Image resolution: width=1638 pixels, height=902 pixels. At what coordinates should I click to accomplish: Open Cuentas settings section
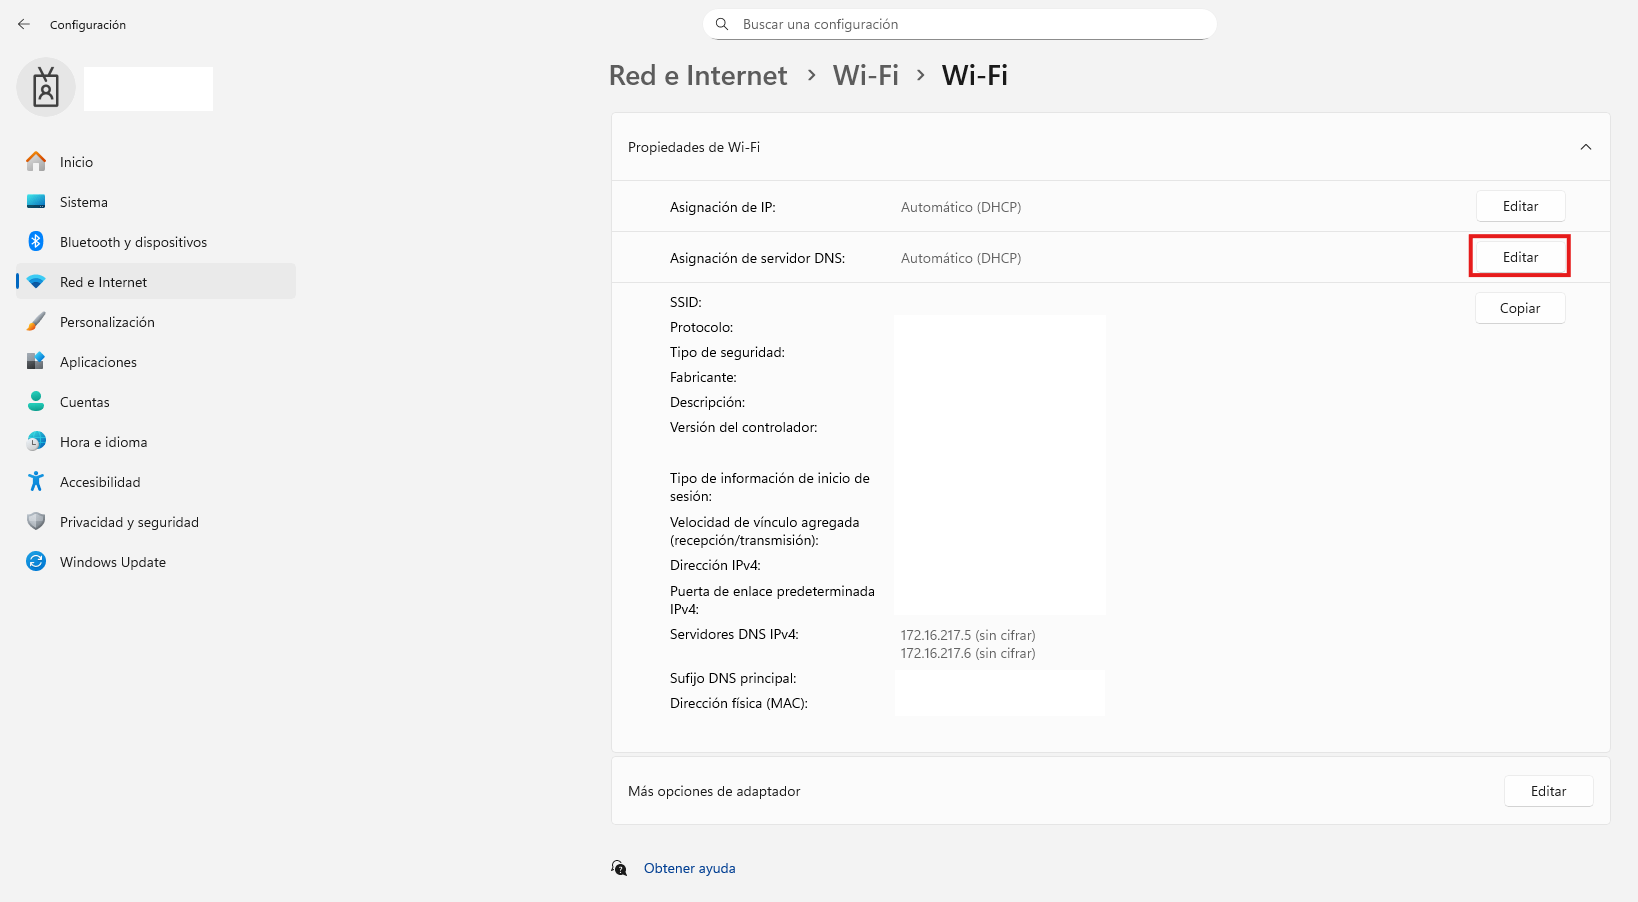pyautogui.click(x=85, y=402)
